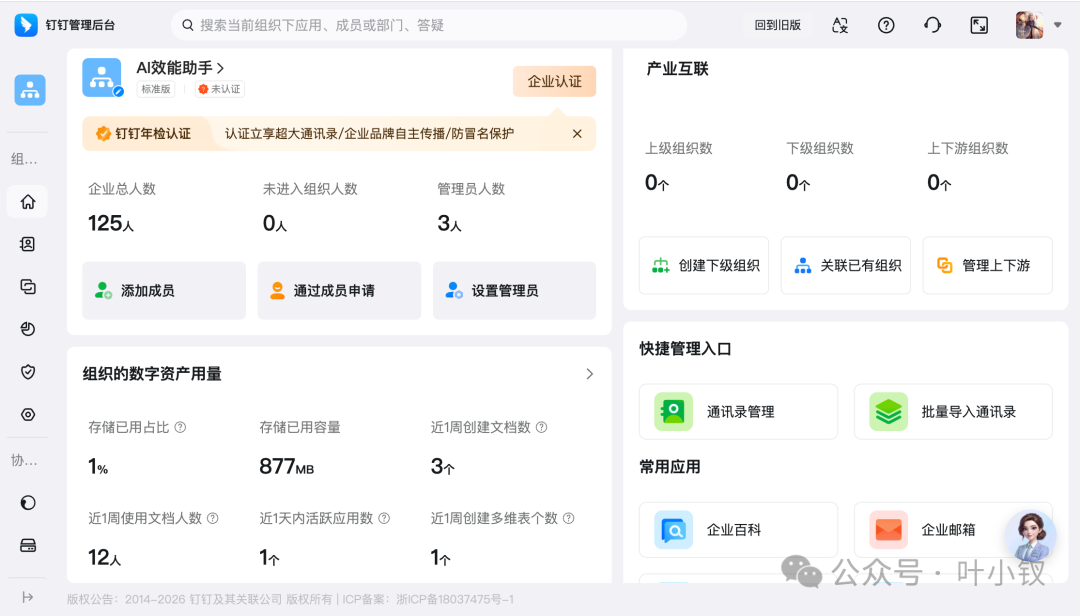Launch the 企业百科 app card

point(738,530)
